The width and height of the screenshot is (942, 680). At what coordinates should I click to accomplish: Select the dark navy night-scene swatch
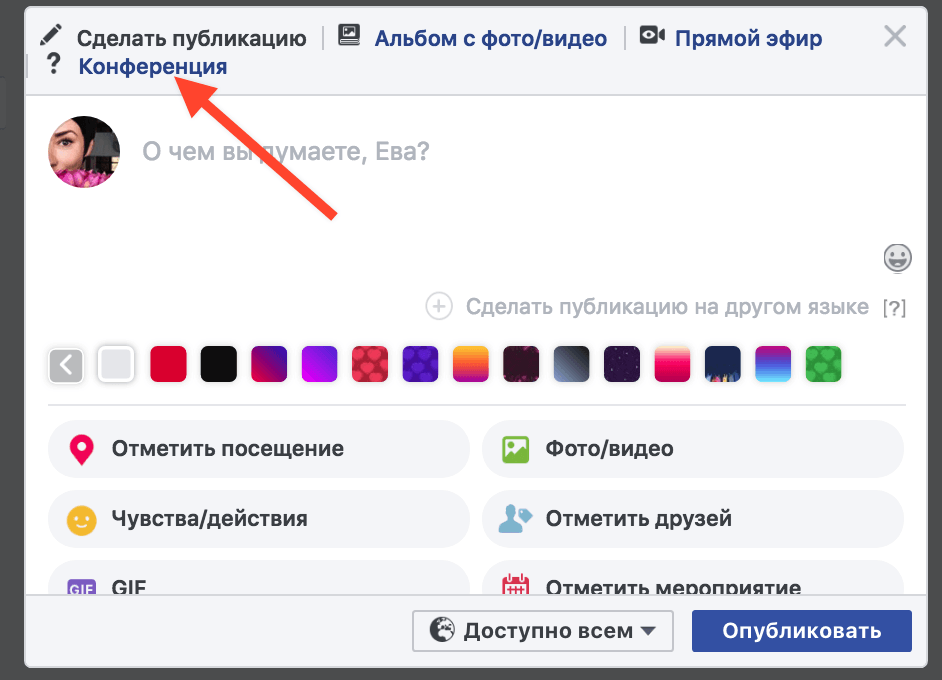click(723, 363)
